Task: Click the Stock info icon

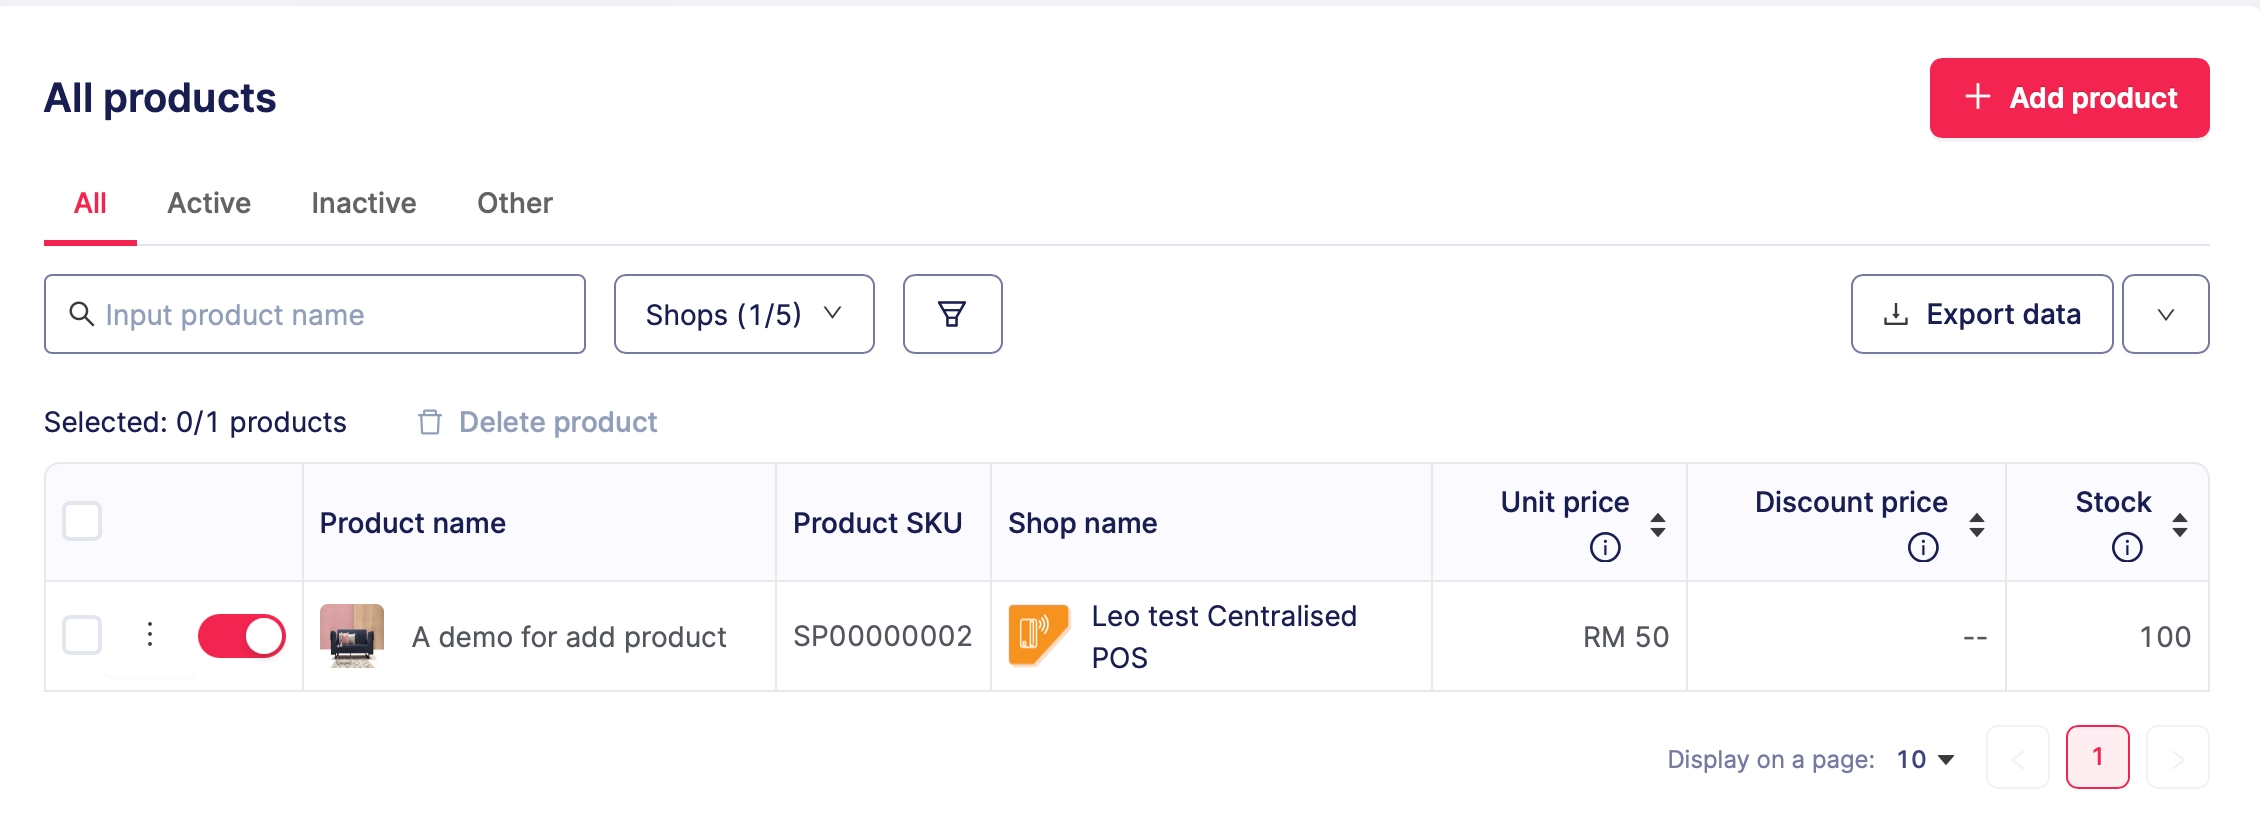Action: [x=2127, y=547]
